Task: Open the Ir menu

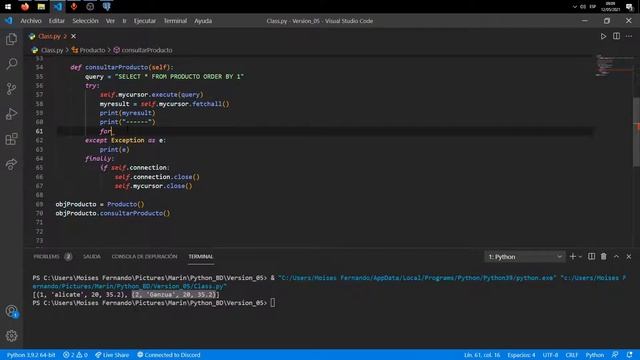Action: pos(124,21)
